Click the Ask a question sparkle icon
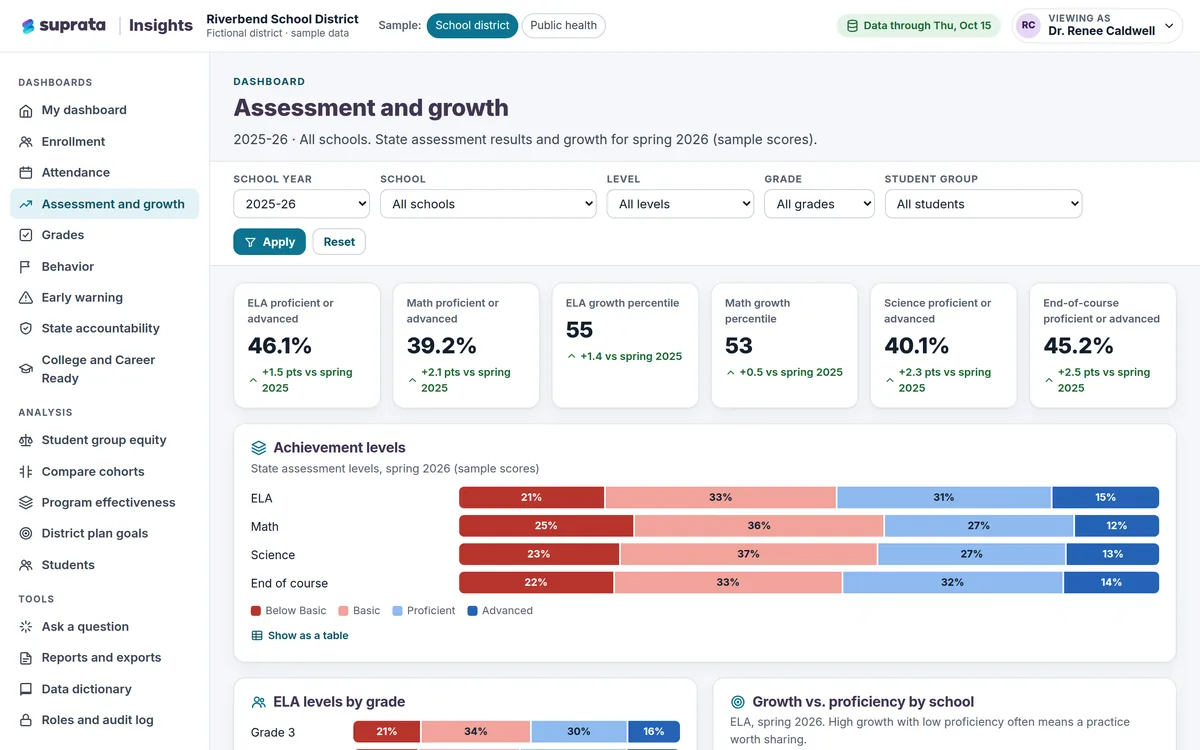The height and width of the screenshot is (750, 1200). coord(26,627)
